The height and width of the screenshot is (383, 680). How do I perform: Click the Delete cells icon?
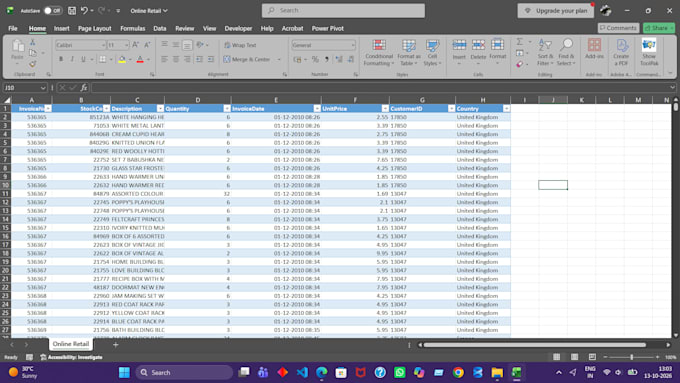pos(478,45)
